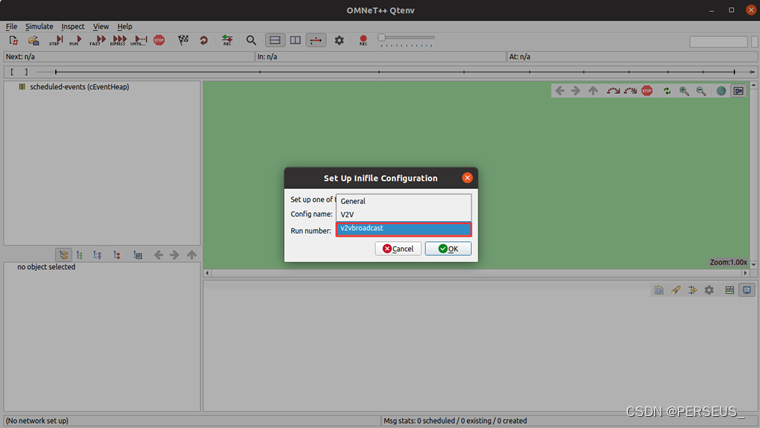This screenshot has width=760, height=428.
Task: Click the timeline bar
Action: (380, 72)
